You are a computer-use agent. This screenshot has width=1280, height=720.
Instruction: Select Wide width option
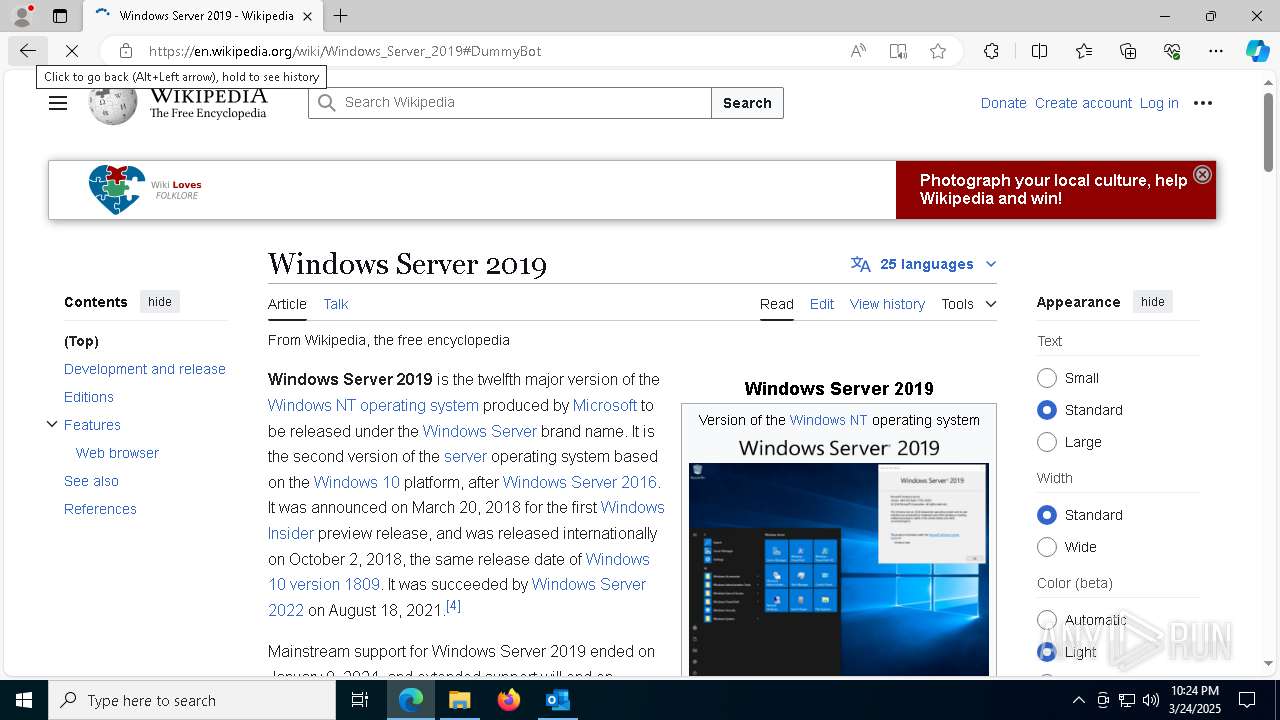click(1047, 547)
